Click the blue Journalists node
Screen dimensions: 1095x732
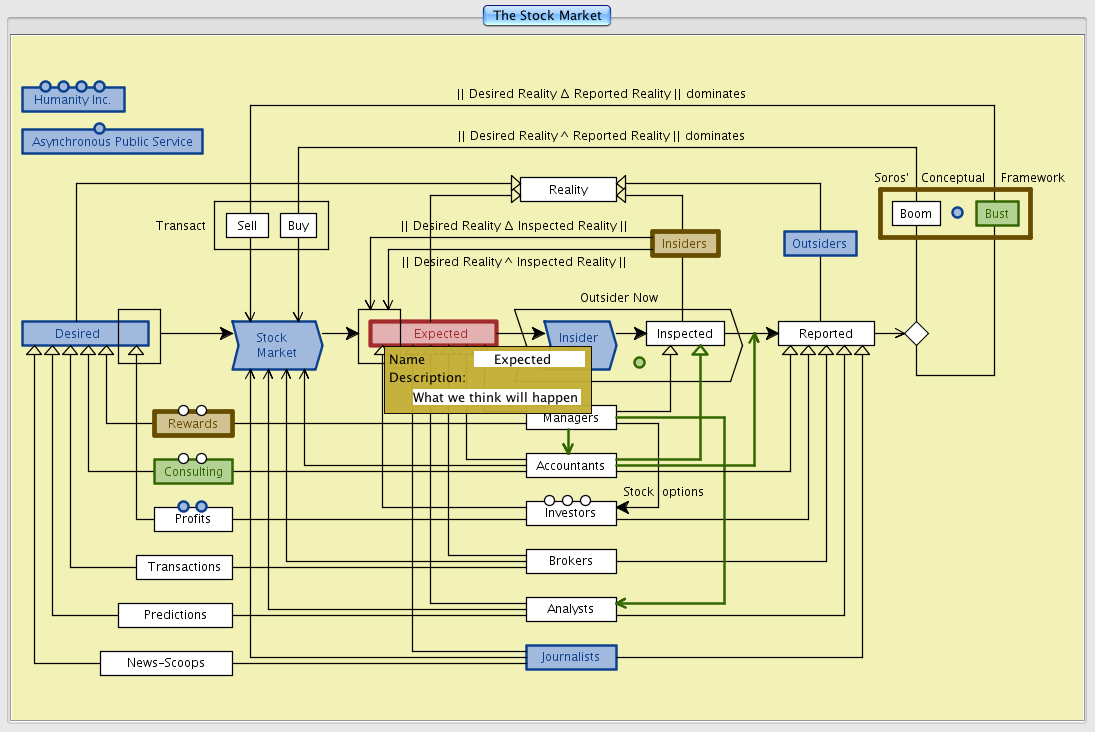pos(571,657)
